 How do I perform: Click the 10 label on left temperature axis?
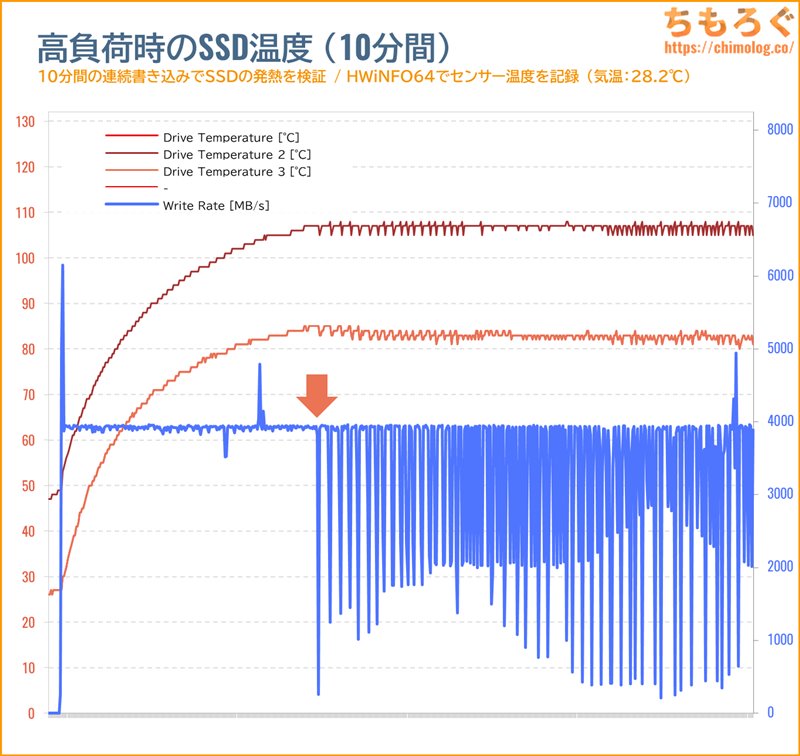(x=28, y=668)
